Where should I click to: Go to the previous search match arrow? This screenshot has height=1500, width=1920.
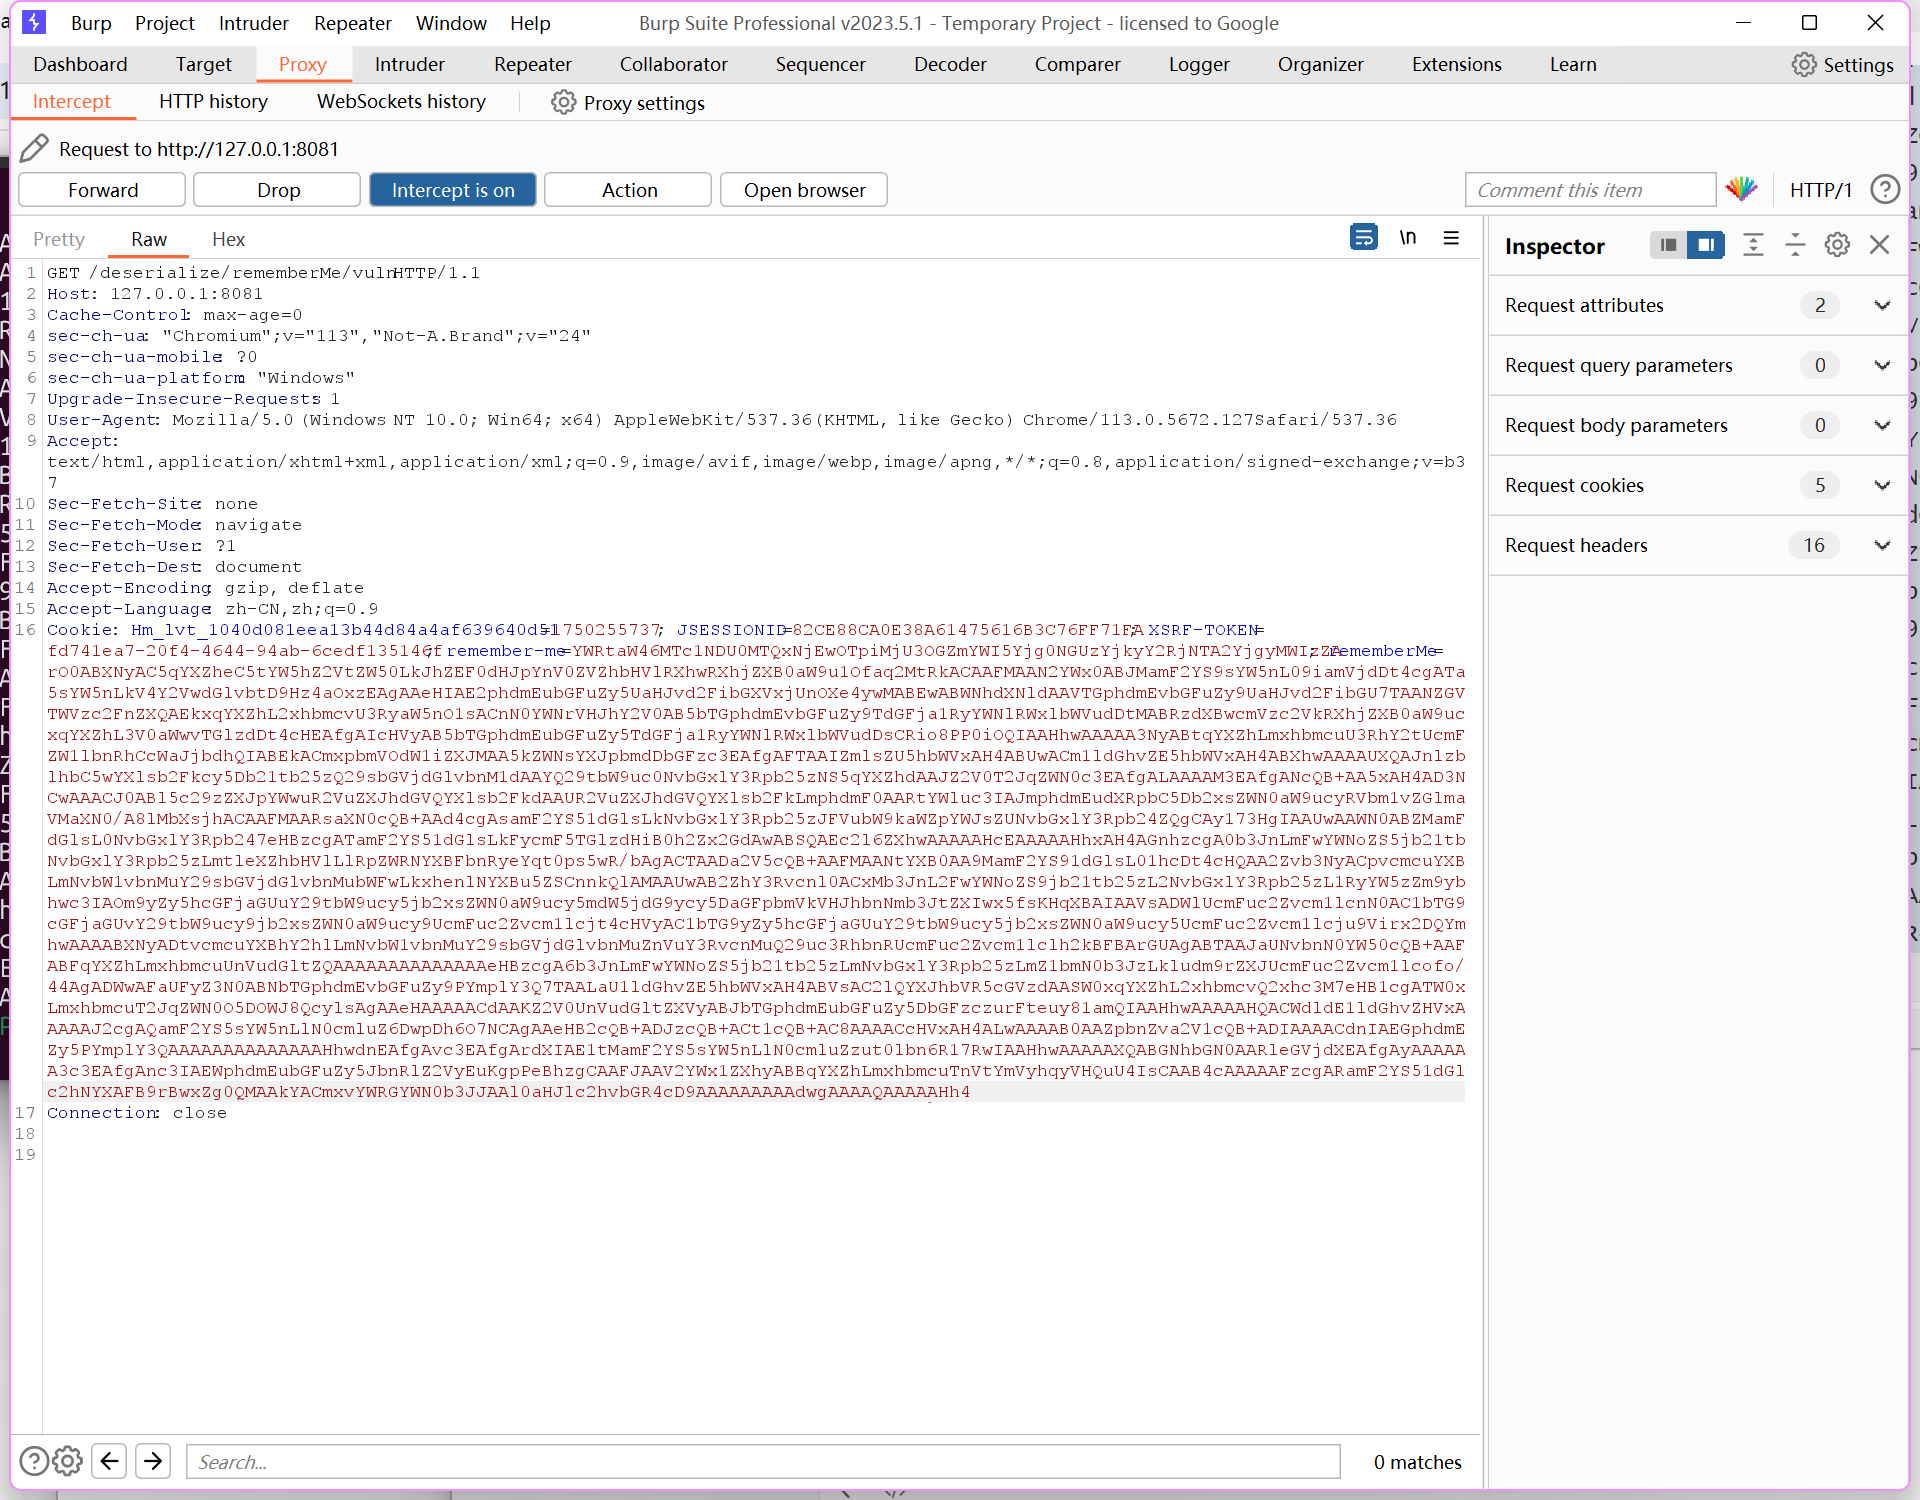point(109,1461)
